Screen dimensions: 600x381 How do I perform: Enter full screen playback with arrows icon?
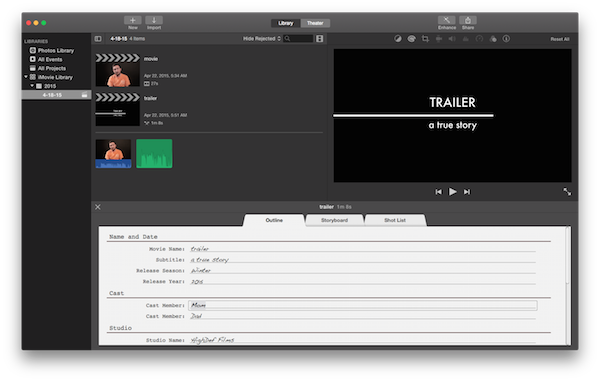567,192
